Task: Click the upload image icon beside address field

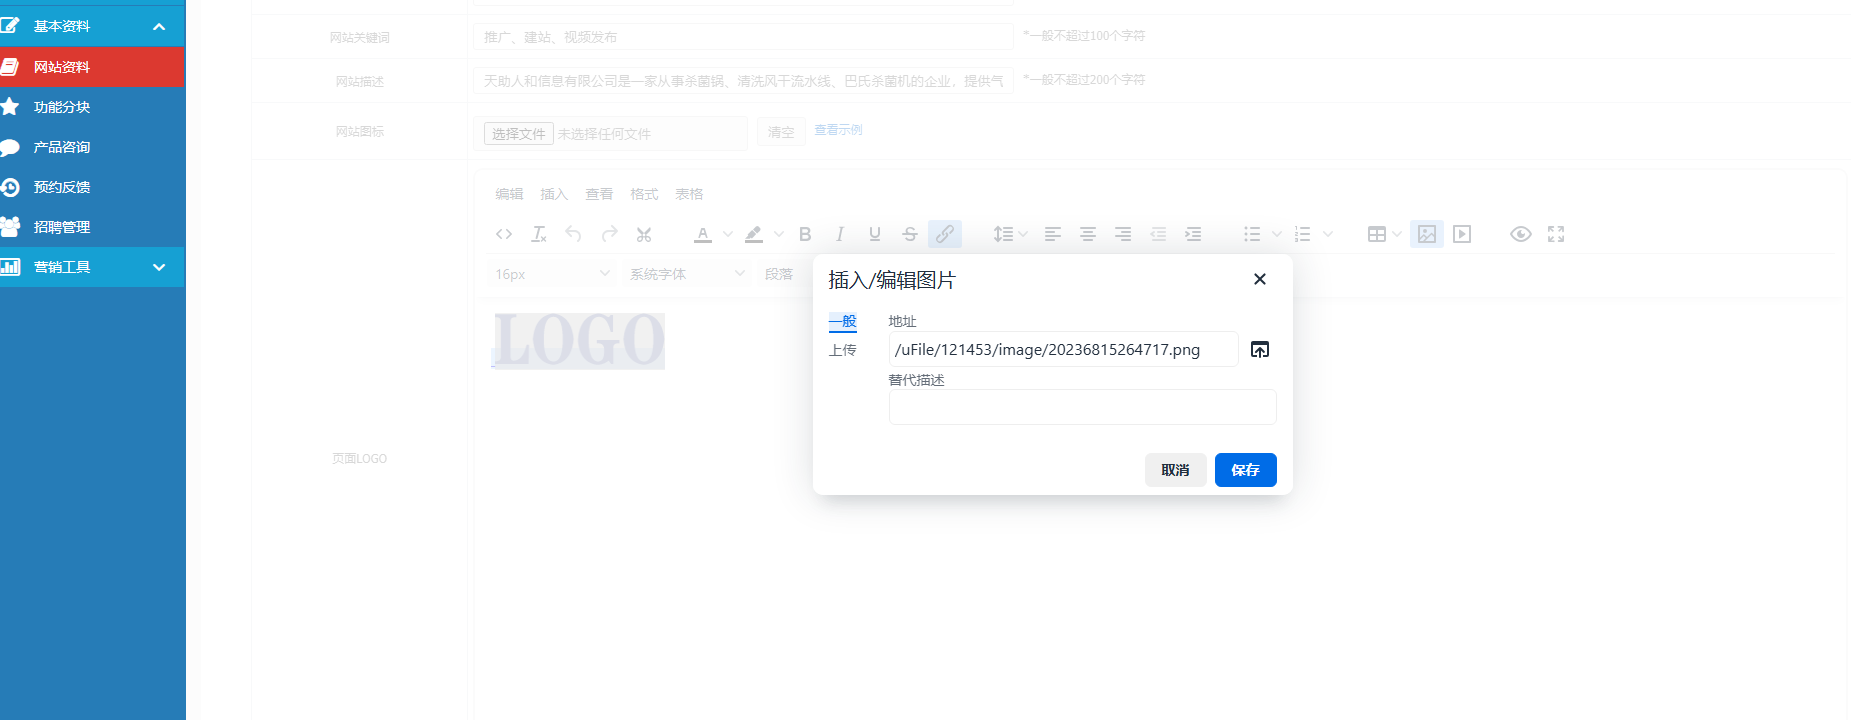Action: (1260, 349)
